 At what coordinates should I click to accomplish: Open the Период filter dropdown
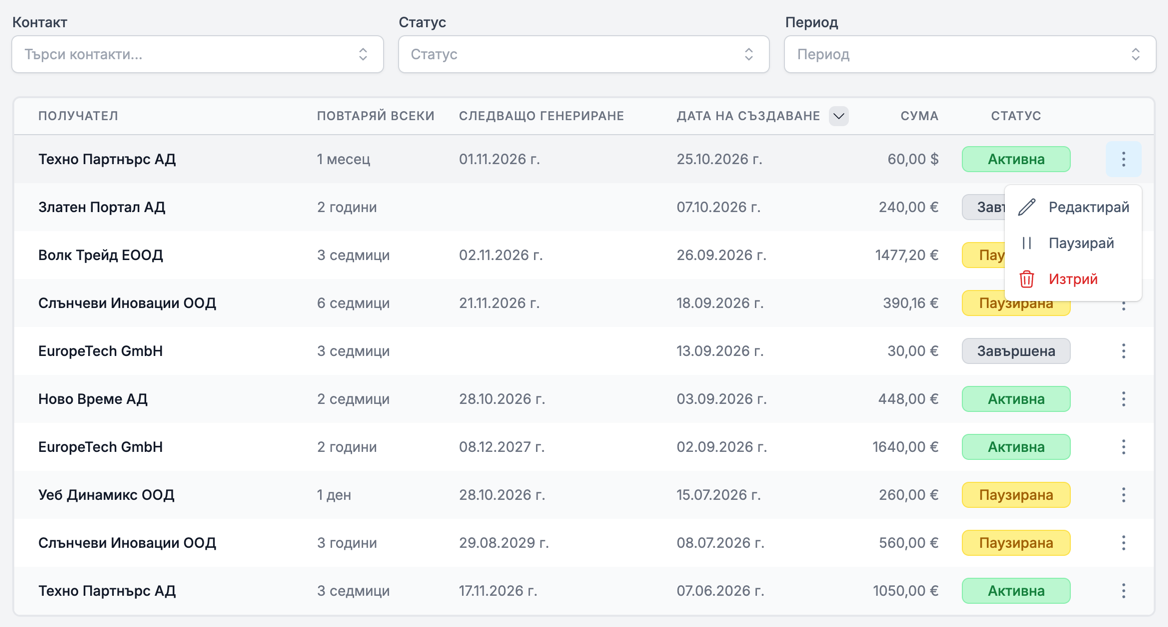(x=970, y=54)
